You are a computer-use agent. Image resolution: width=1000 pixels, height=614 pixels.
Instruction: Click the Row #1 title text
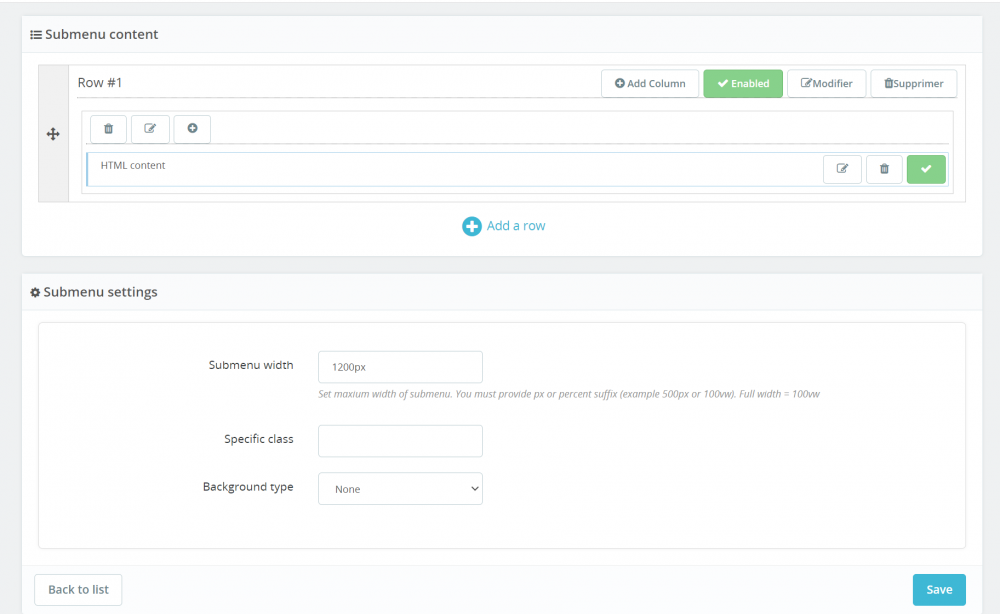[x=99, y=83]
